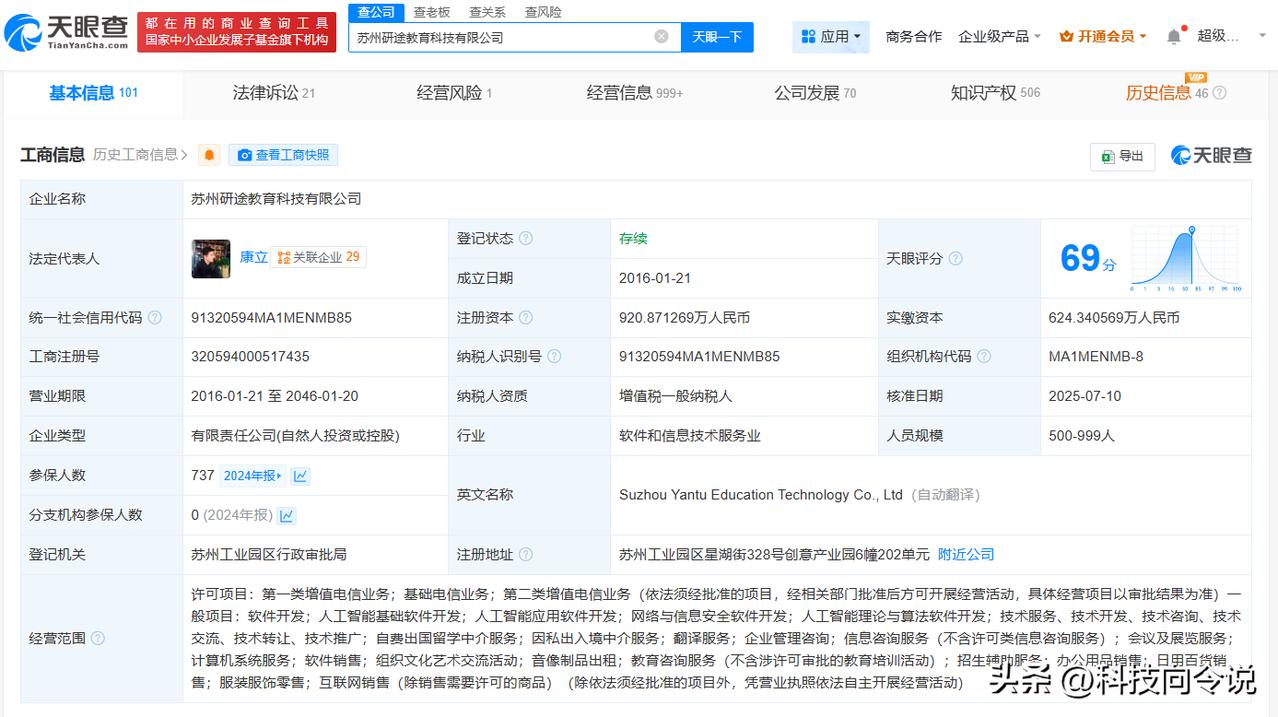Click the help icon beside 纳税人识别号
Screen dimensions: 1278x717
tap(554, 357)
